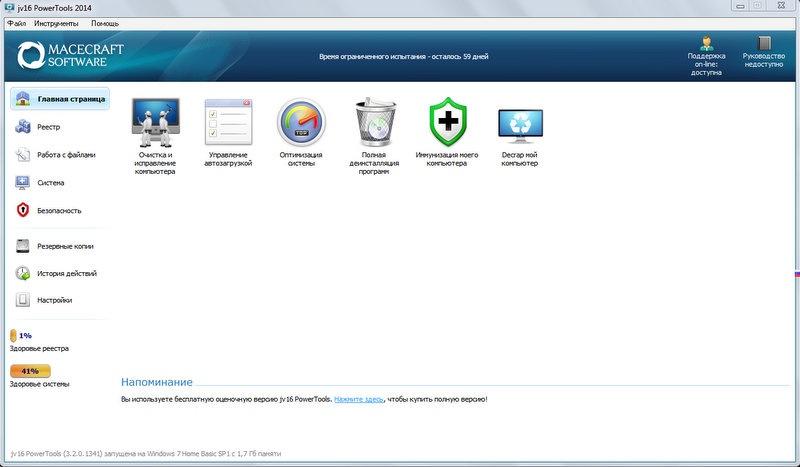Click the jv16 PowerTools version status text
Image resolution: width=800 pixels, height=467 pixels.
pyautogui.click(x=146, y=453)
